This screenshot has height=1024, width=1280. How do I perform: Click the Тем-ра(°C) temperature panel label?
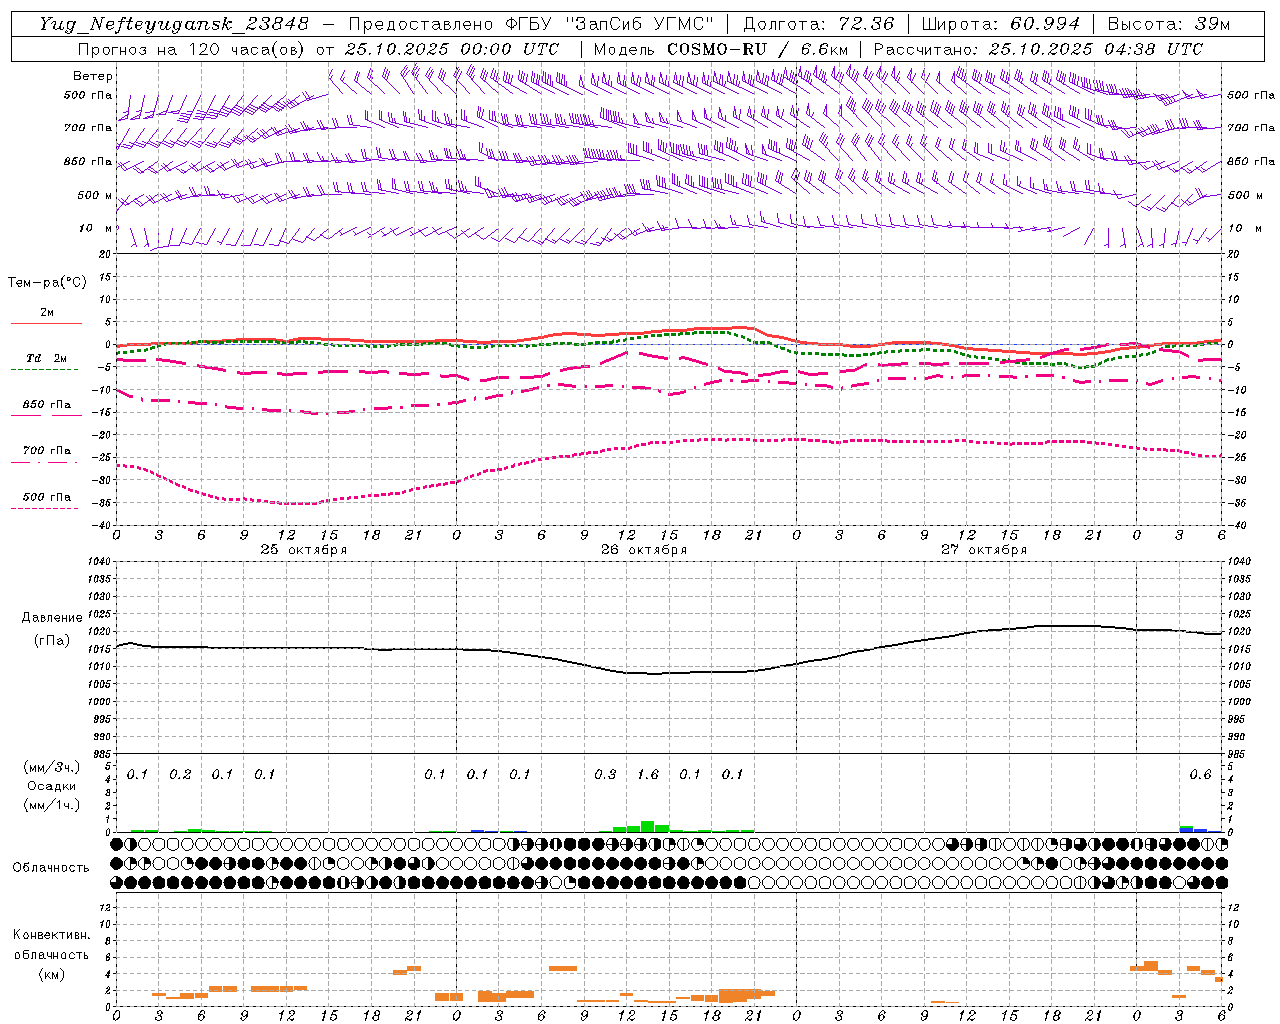tap(47, 283)
